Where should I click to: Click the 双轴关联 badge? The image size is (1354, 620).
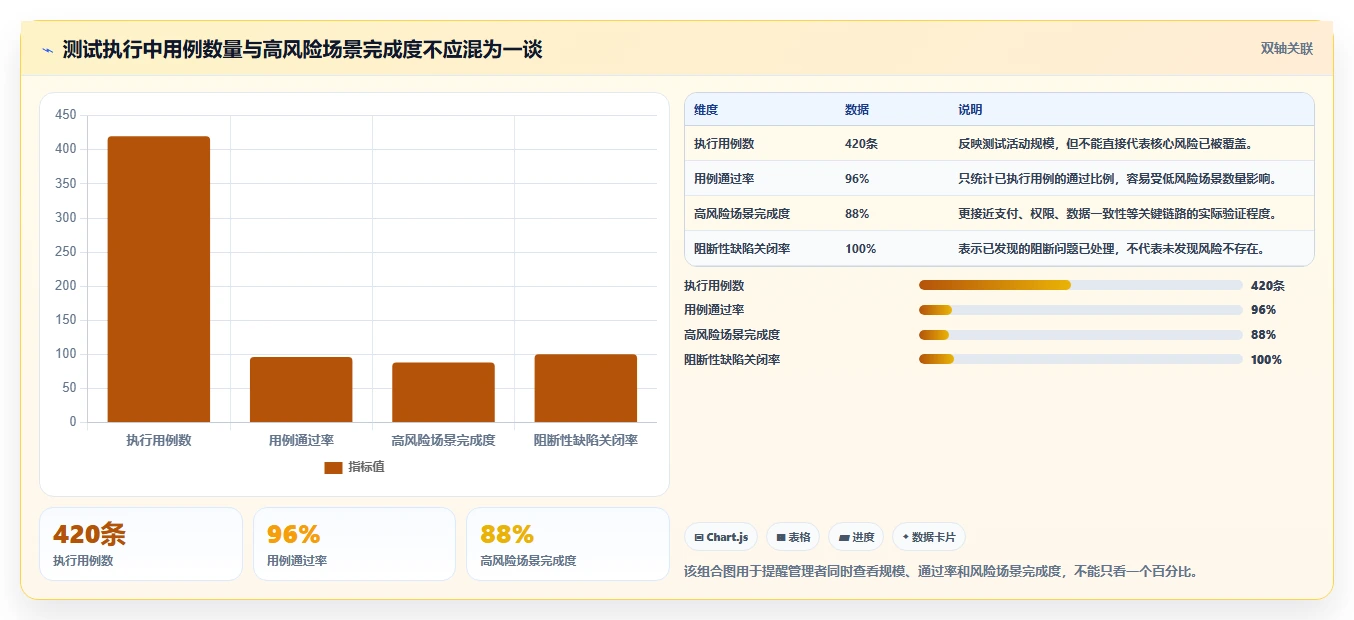[1287, 49]
